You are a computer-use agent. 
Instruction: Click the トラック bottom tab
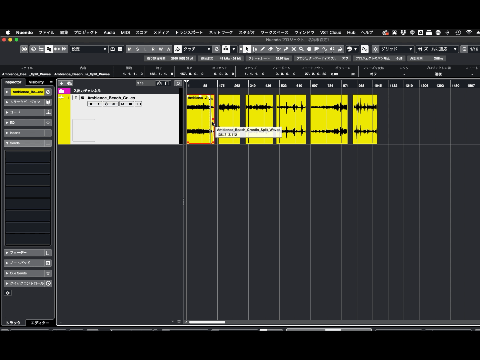click(x=14, y=323)
